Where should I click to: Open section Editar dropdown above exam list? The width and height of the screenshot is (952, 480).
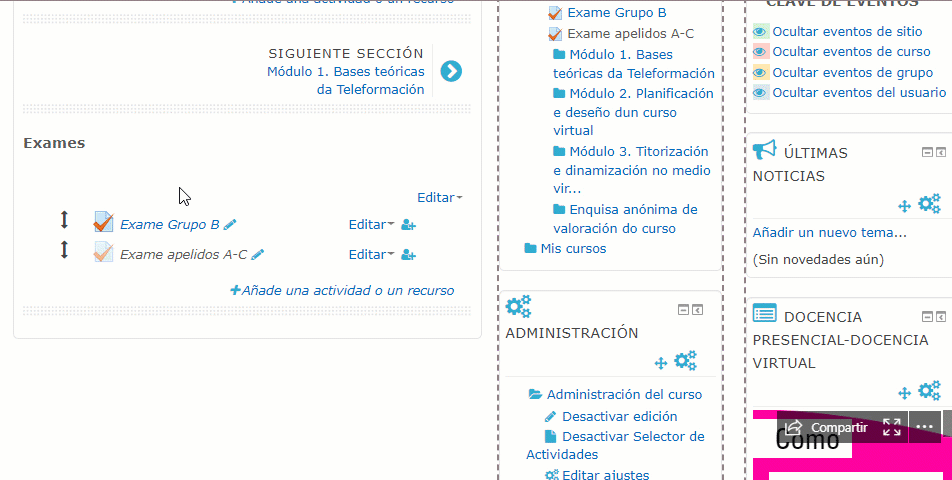pyautogui.click(x=440, y=197)
